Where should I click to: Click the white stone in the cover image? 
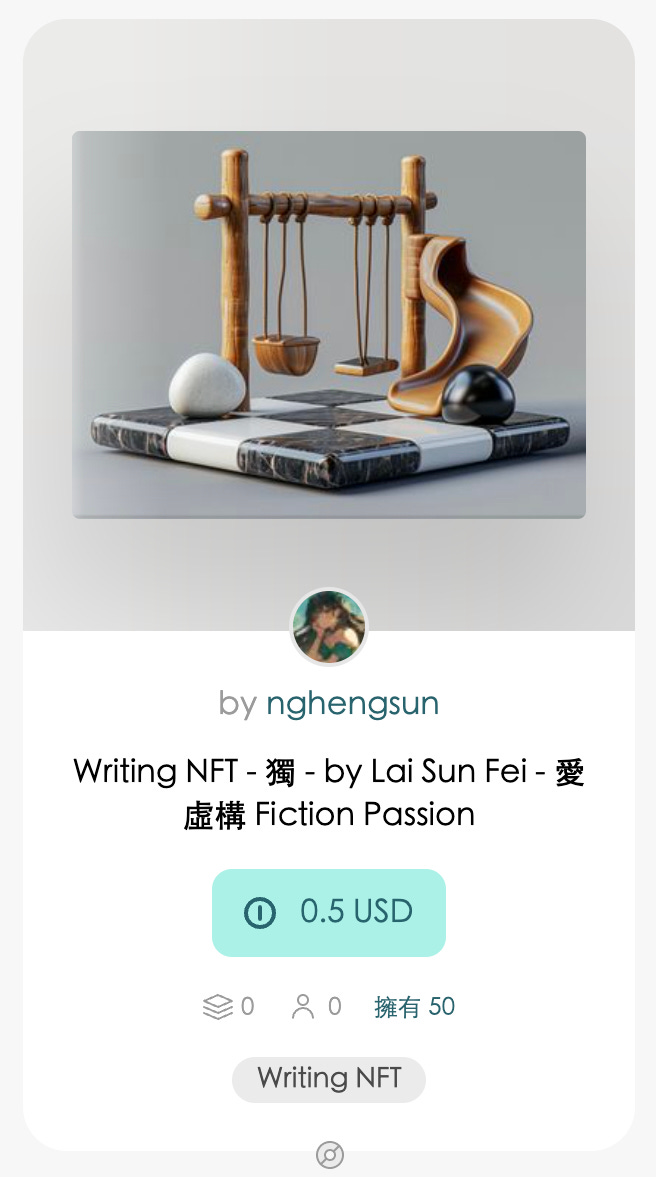pyautogui.click(x=207, y=385)
